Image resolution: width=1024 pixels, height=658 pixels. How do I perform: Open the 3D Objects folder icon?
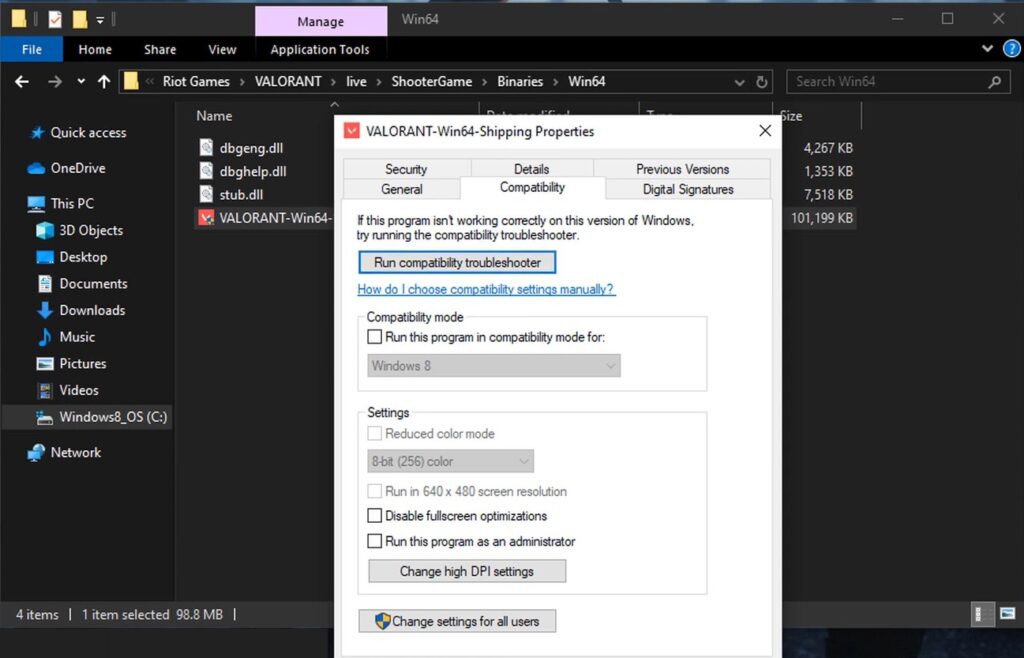[44, 230]
